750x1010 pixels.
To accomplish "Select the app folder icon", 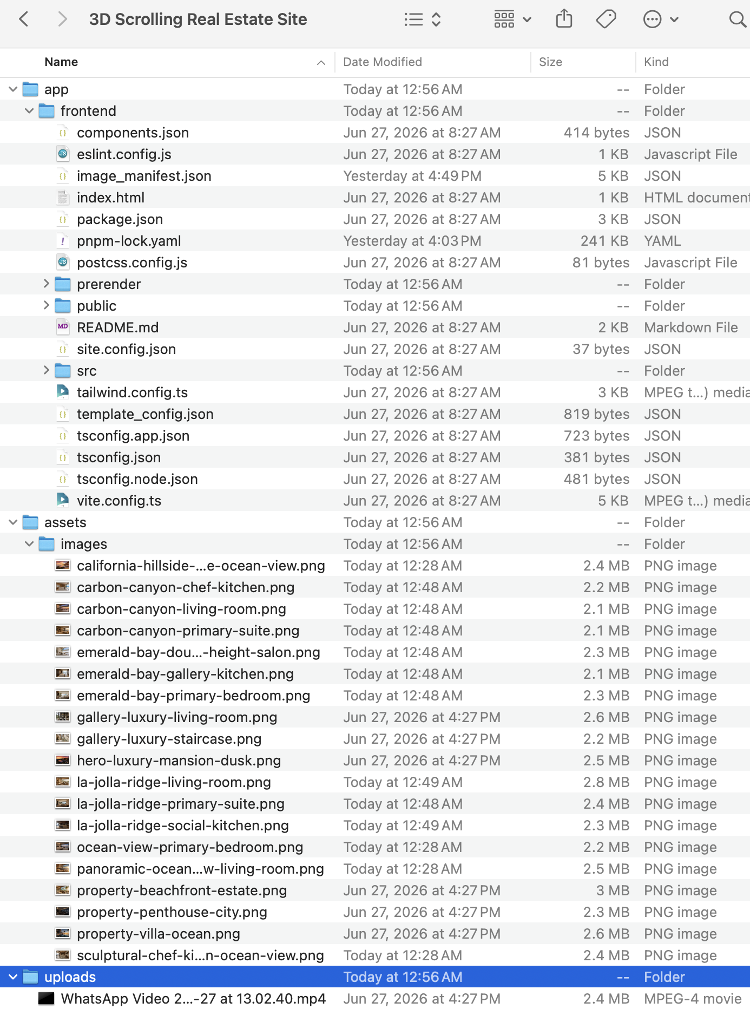I will tap(30, 89).
